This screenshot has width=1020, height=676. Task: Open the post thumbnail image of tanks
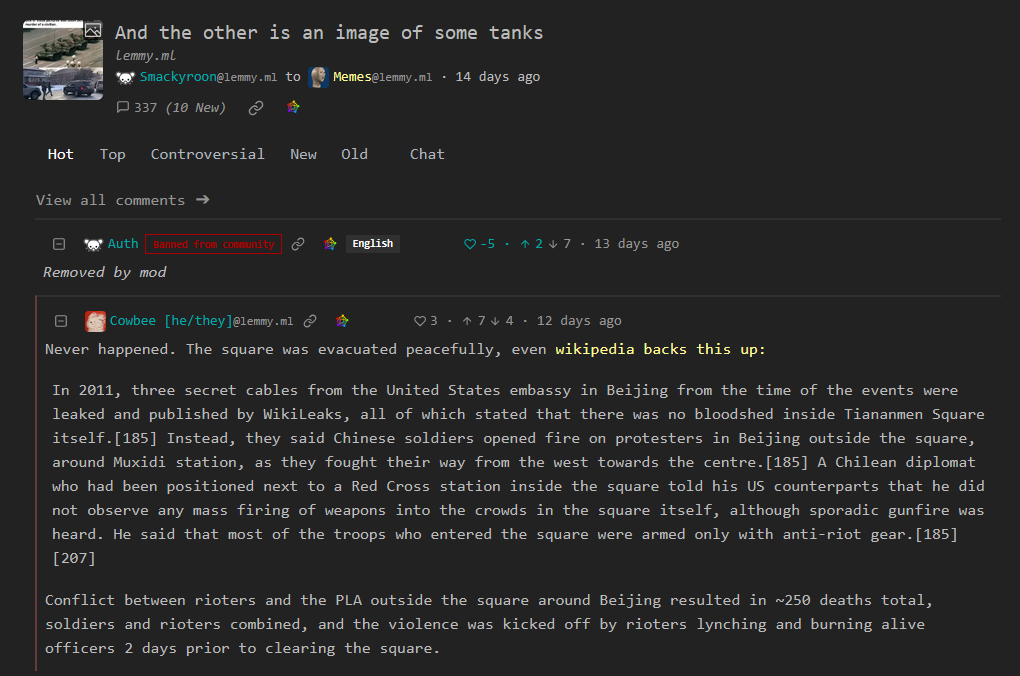pyautogui.click(x=63, y=60)
